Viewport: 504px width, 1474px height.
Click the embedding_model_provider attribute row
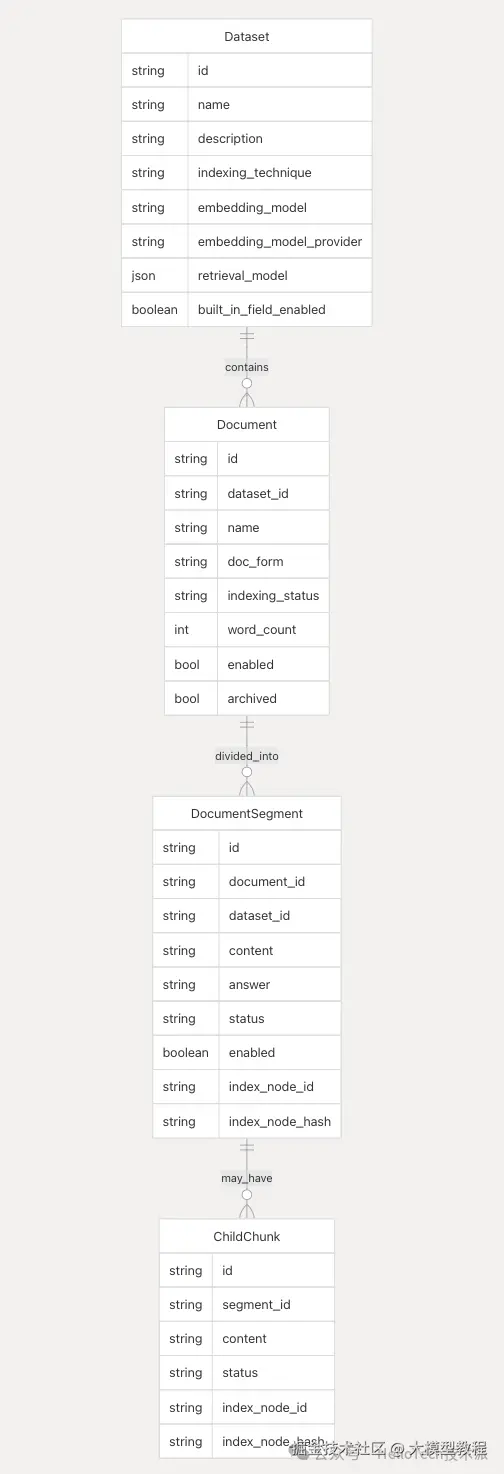(247, 241)
